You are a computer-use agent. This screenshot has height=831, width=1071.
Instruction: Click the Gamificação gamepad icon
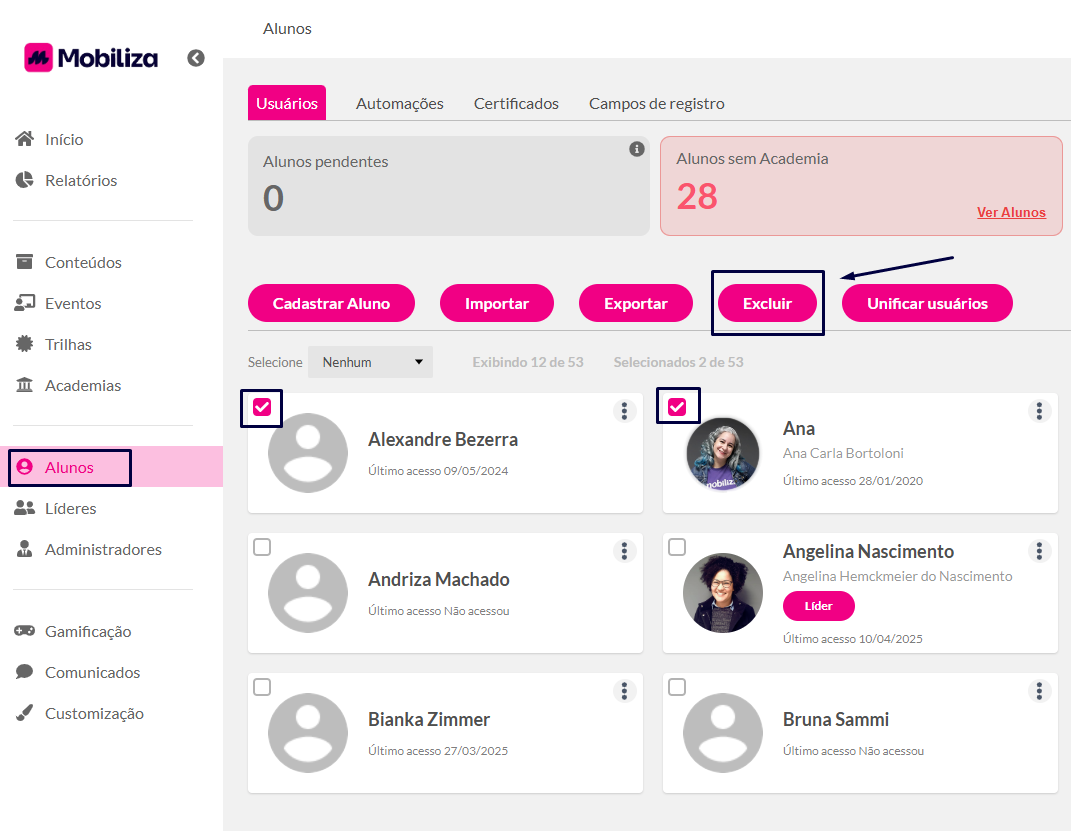(x=25, y=631)
